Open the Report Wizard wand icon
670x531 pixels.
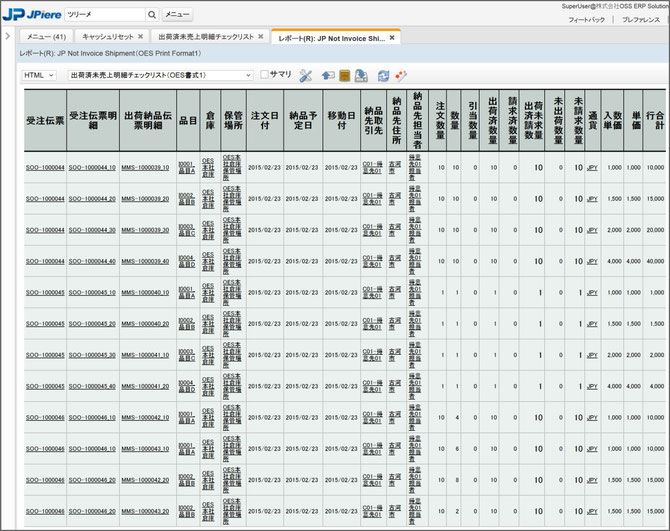tap(401, 76)
